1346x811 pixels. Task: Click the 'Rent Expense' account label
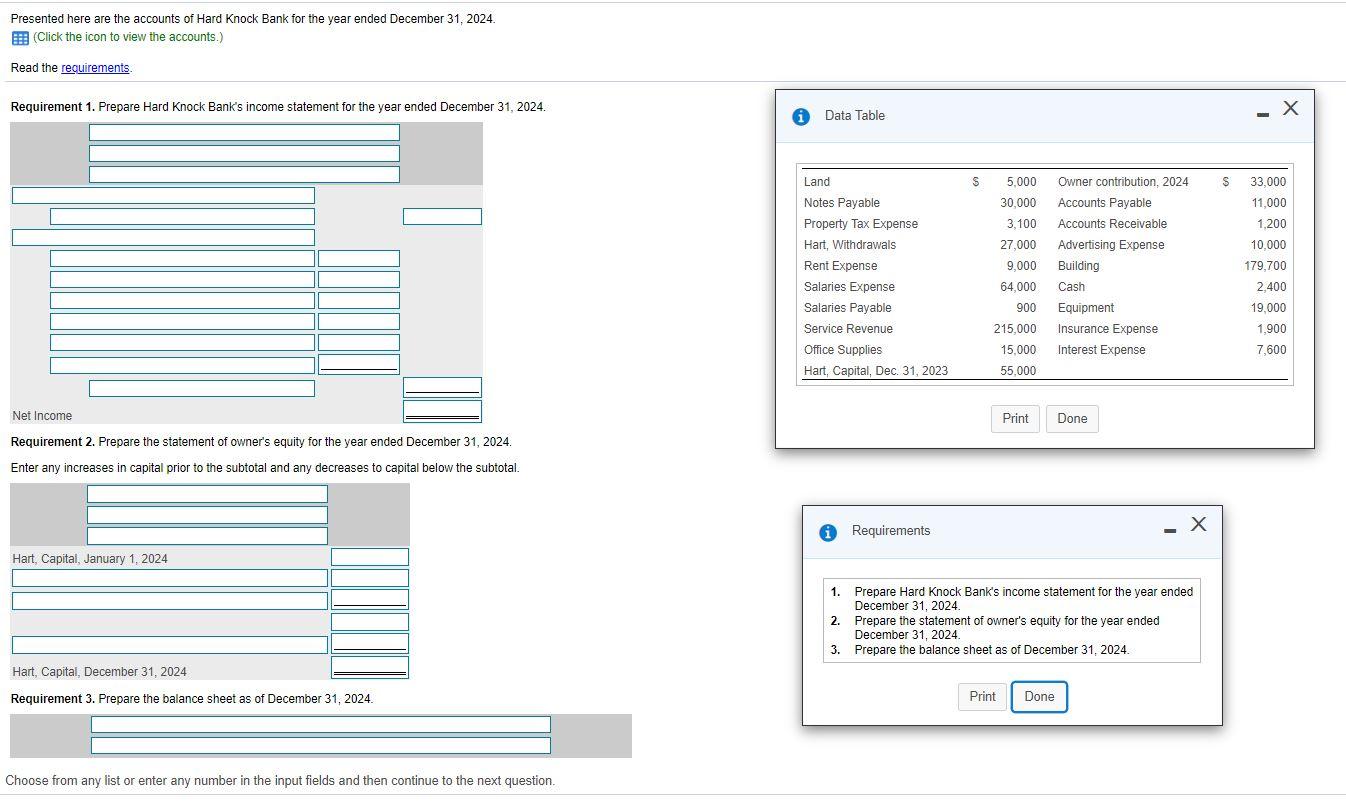[x=840, y=266]
